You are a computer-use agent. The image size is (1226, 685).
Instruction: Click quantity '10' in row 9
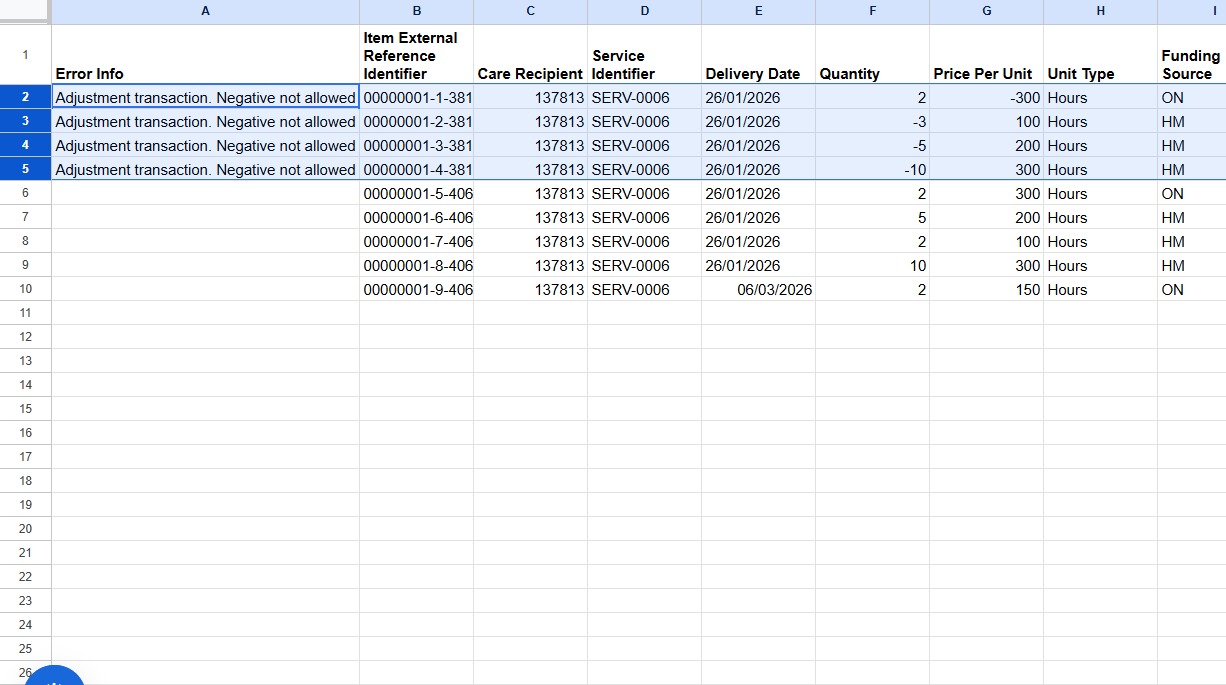coord(872,266)
